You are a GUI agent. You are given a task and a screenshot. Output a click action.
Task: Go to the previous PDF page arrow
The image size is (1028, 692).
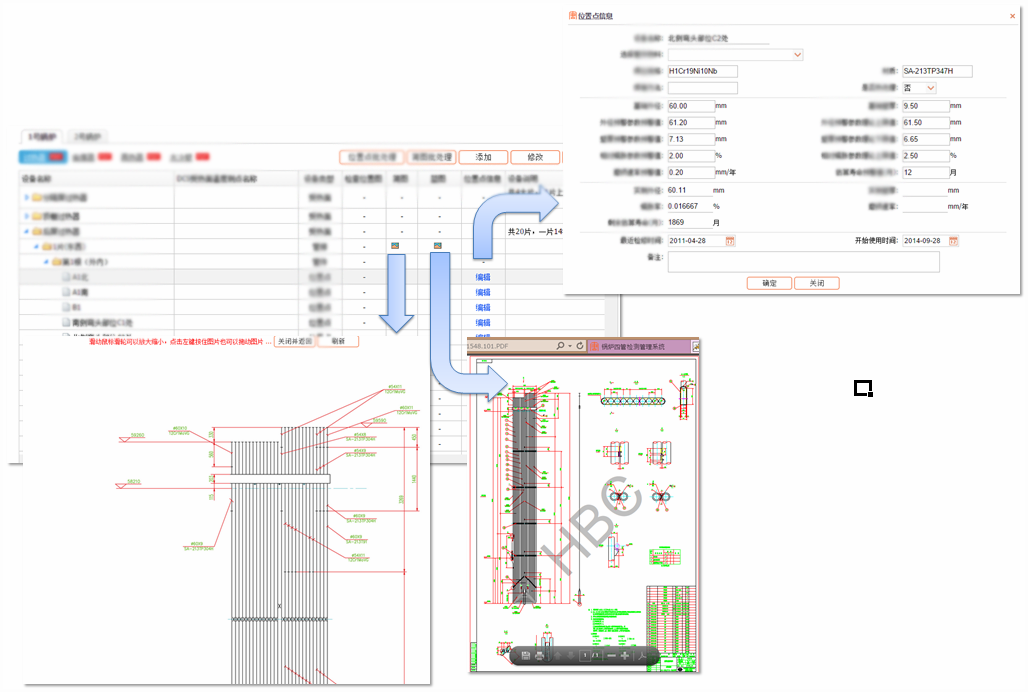pos(558,655)
